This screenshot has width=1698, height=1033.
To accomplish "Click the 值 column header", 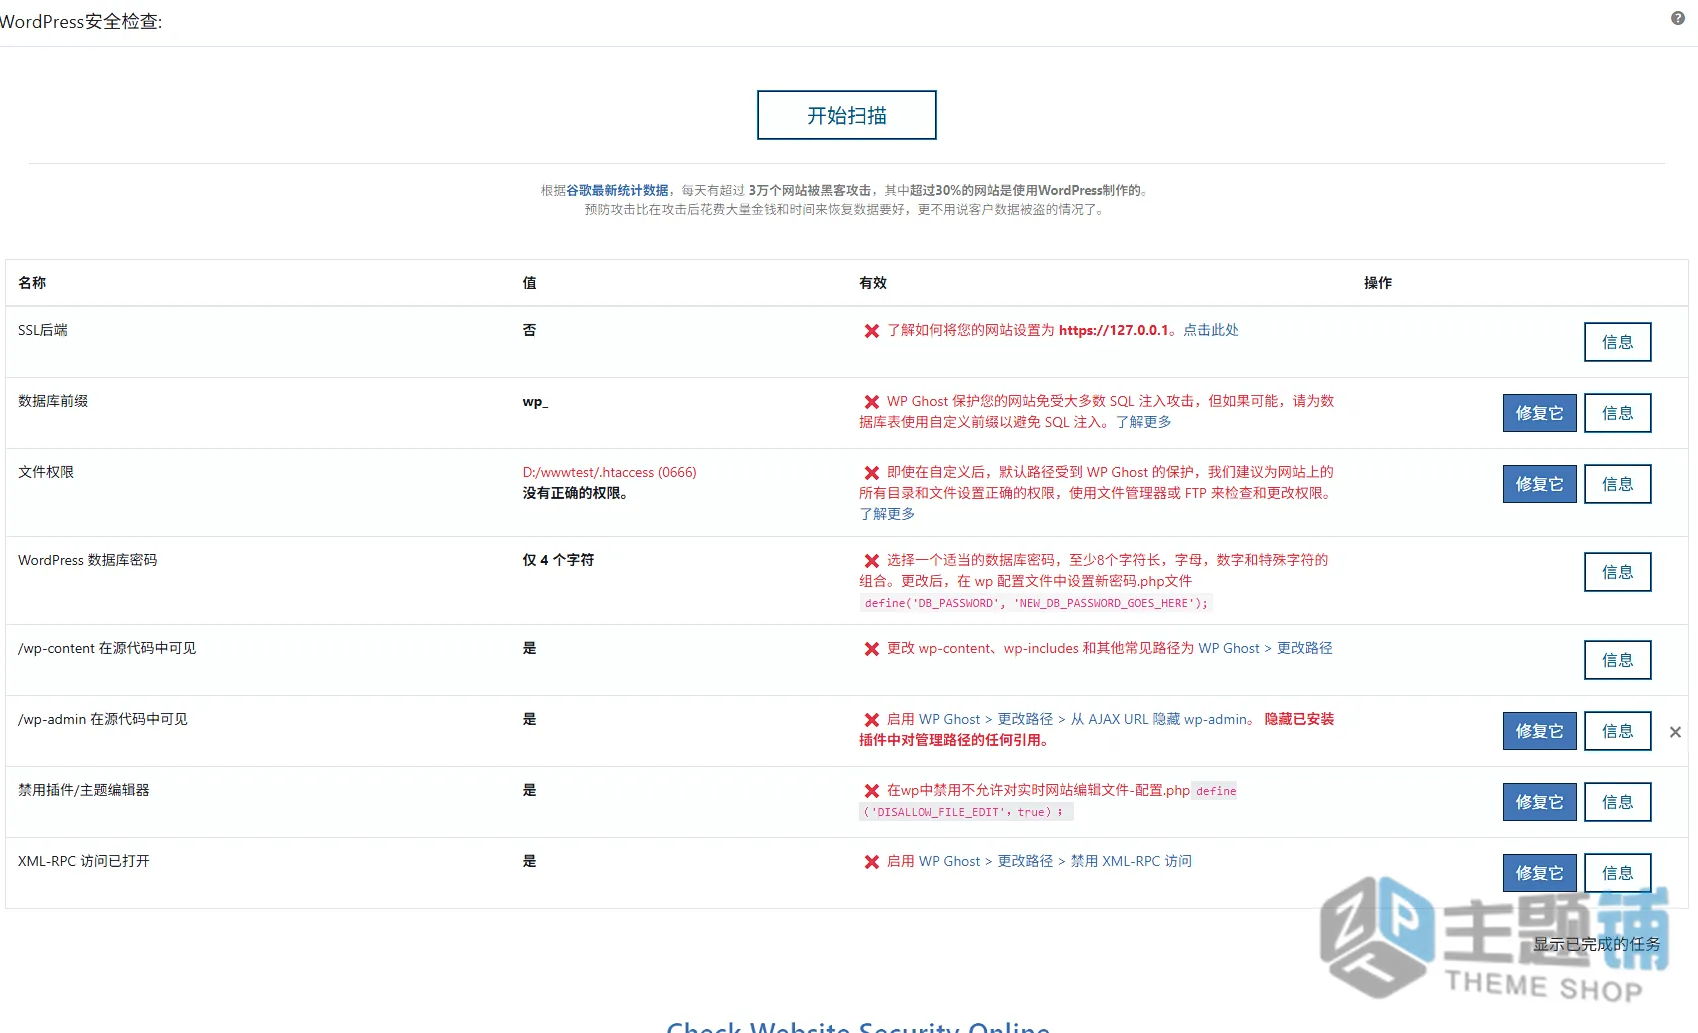I will coord(529,283).
